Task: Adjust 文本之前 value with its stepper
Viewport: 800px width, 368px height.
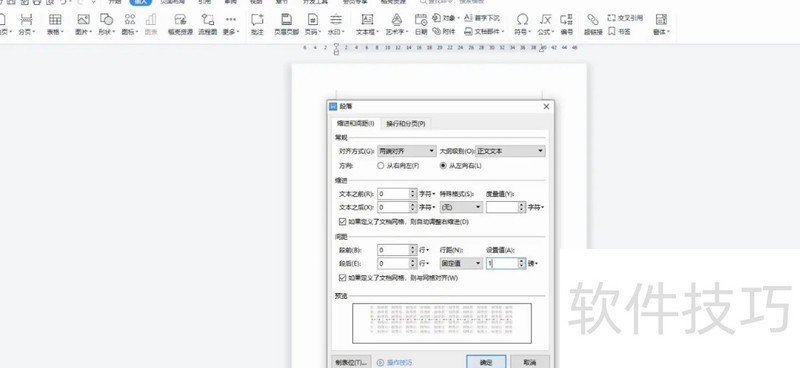Action: pyautogui.click(x=413, y=194)
